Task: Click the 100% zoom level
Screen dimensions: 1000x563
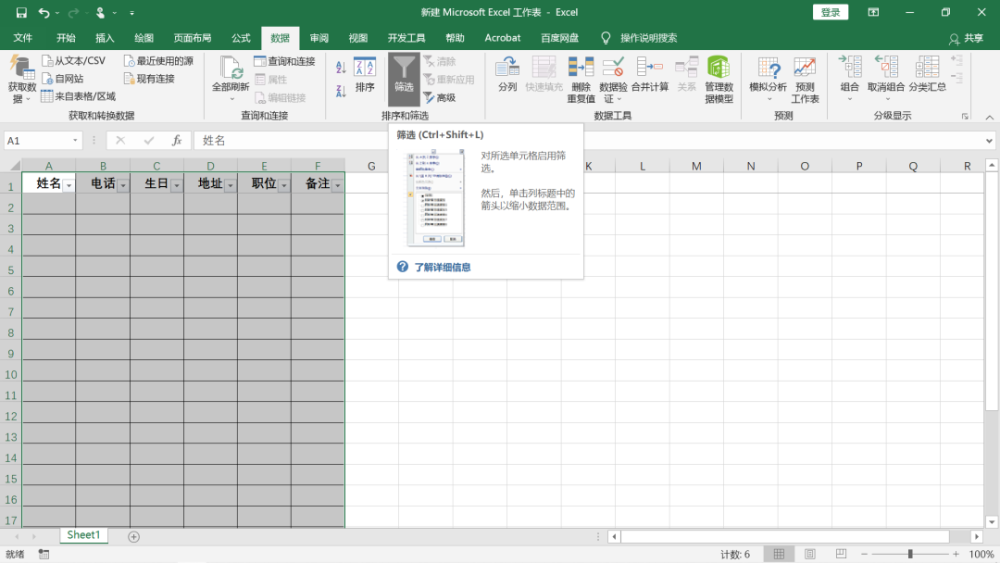Action: pos(981,554)
